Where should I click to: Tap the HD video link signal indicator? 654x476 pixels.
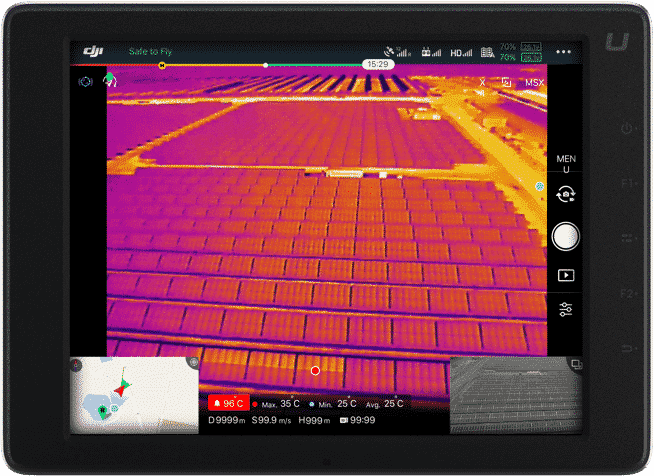[461, 51]
